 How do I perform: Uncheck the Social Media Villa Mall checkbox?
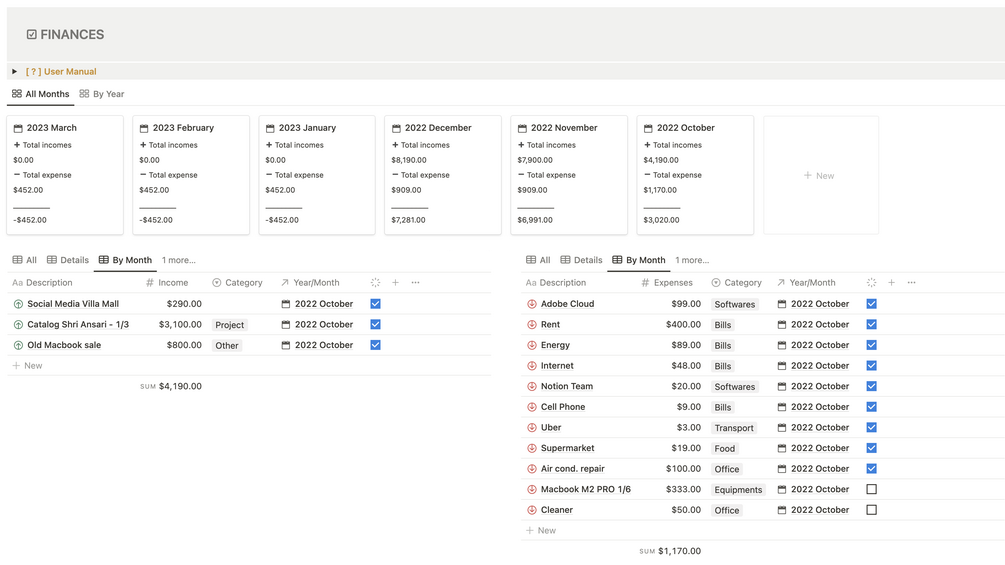coord(375,304)
